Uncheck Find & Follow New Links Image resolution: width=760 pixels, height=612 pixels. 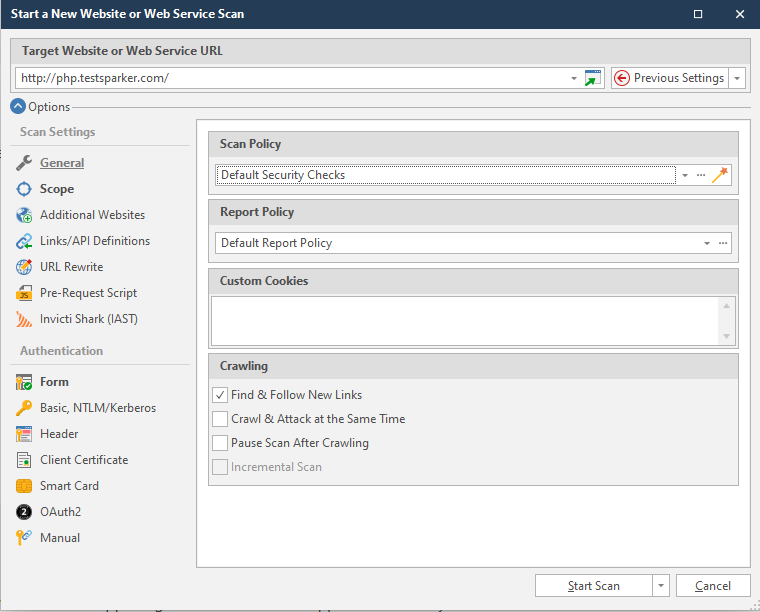[x=220, y=395]
